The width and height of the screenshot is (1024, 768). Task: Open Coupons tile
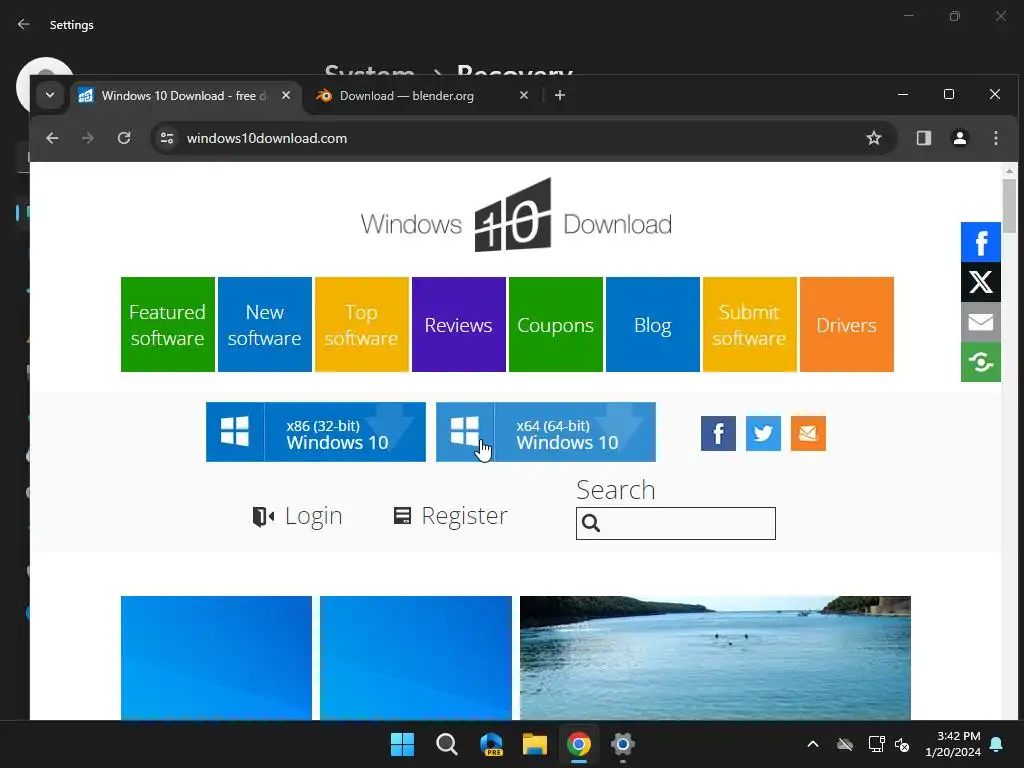(556, 325)
